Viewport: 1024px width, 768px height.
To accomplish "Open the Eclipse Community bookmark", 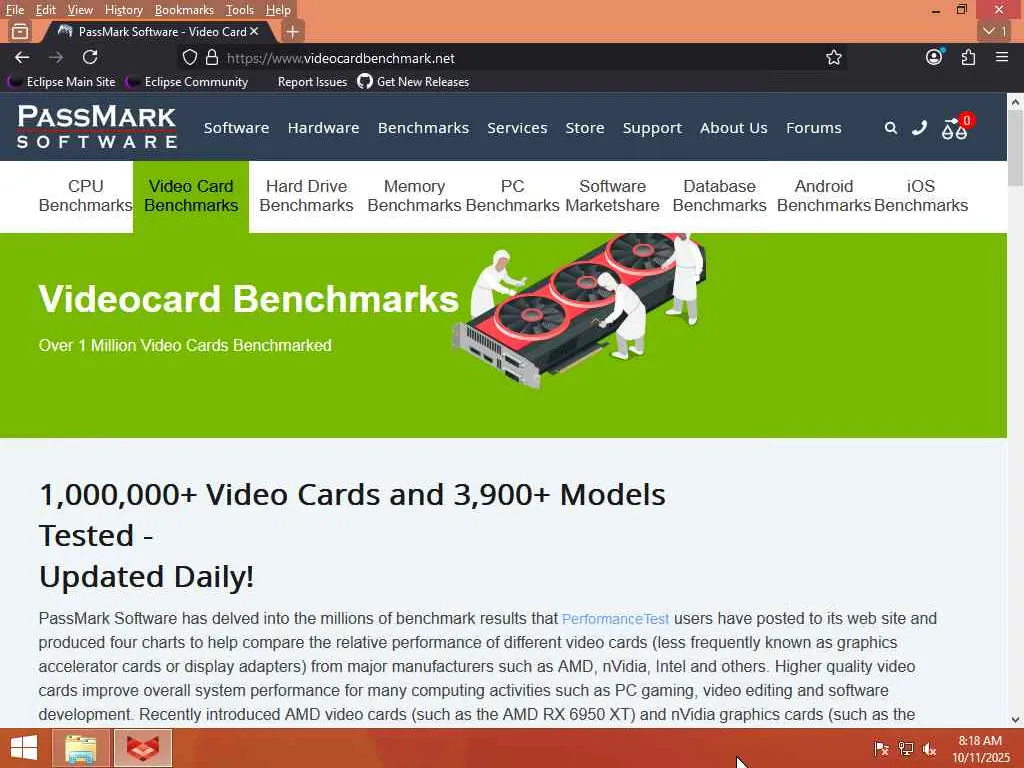I will 187,82.
